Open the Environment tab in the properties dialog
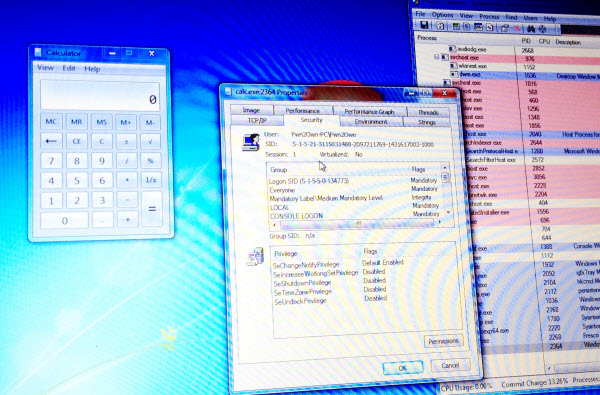Viewport: 600px width, 395px height. click(371, 122)
